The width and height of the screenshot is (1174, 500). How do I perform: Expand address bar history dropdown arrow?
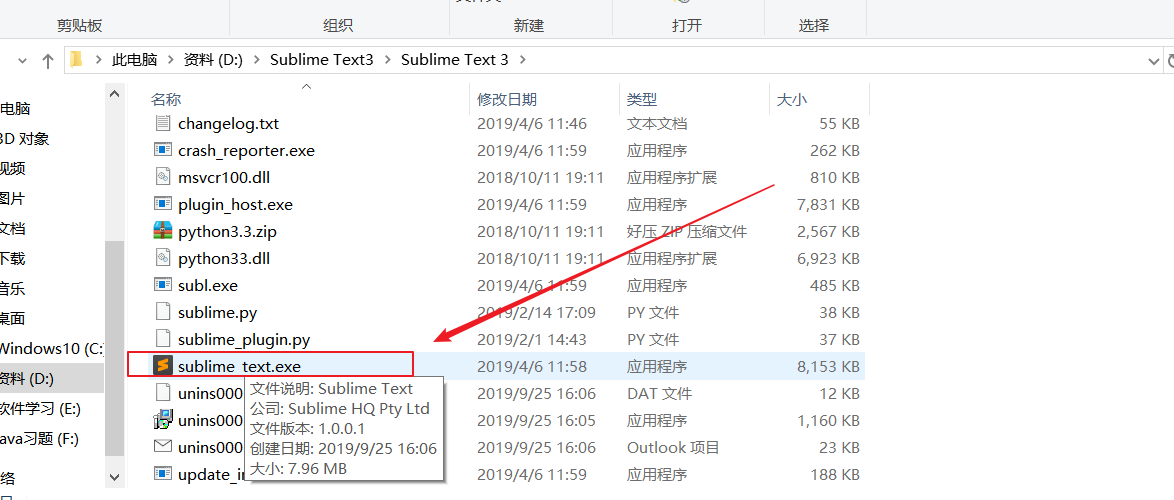pos(1154,60)
